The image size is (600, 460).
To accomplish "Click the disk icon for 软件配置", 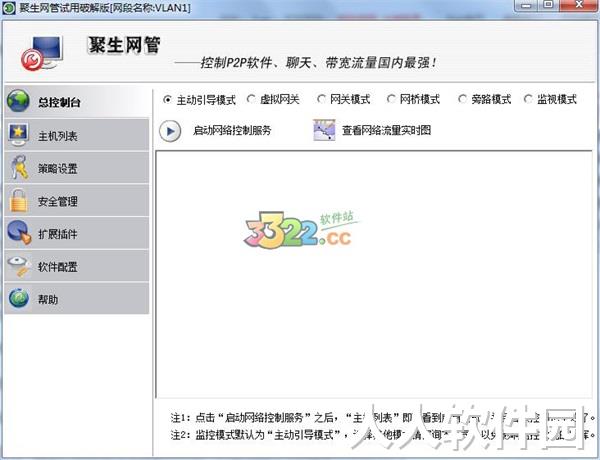I will (19, 266).
